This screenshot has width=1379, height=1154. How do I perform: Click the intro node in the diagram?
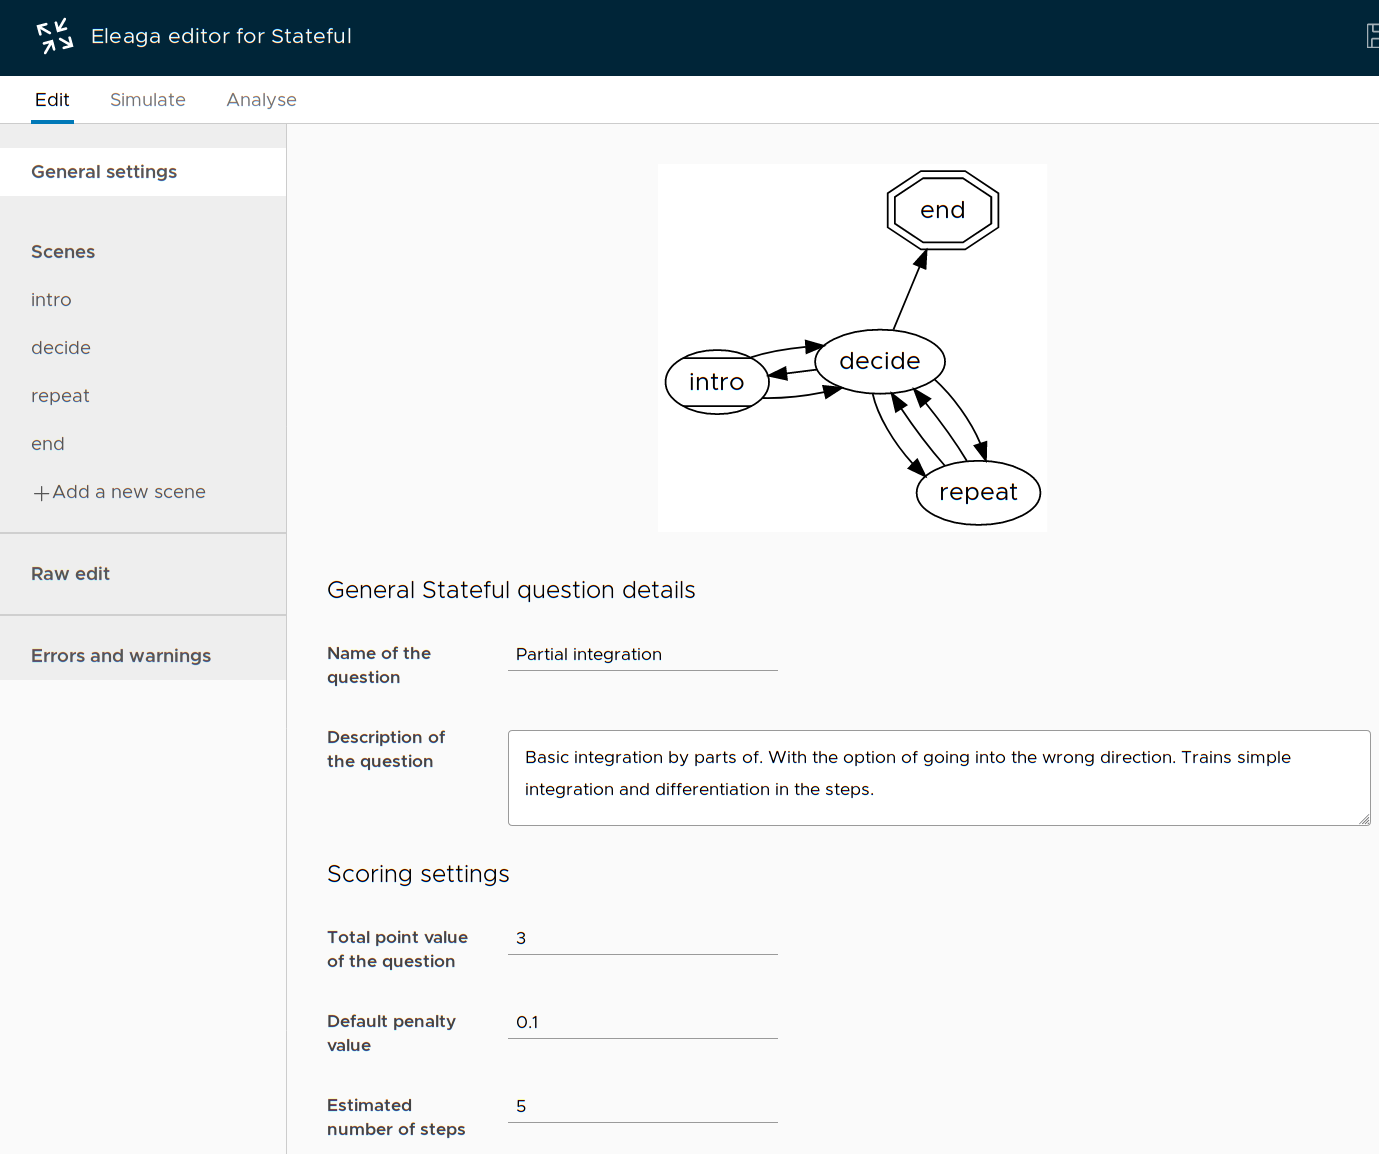[x=716, y=382]
